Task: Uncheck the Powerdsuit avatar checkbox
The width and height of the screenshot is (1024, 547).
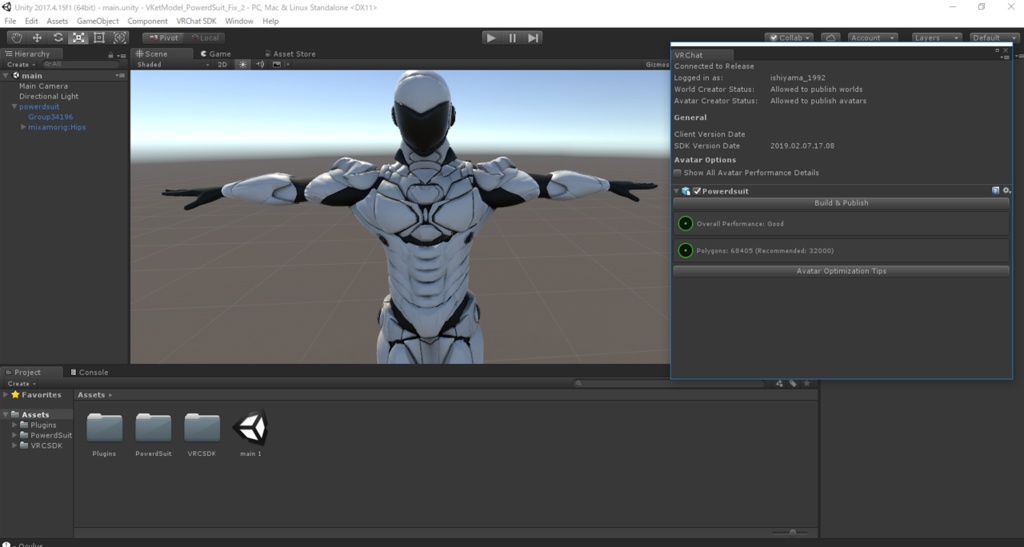Action: tap(697, 191)
